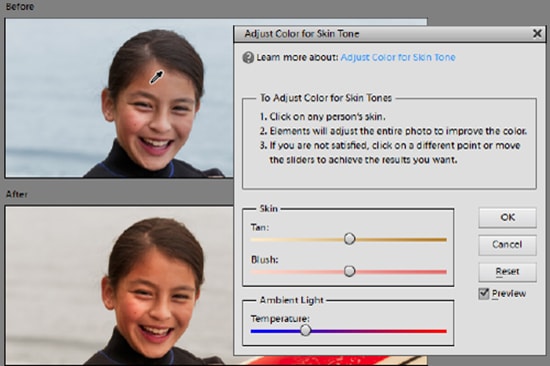550x366 pixels.
Task: Click the pale end of the Tan track
Action: [255, 240]
